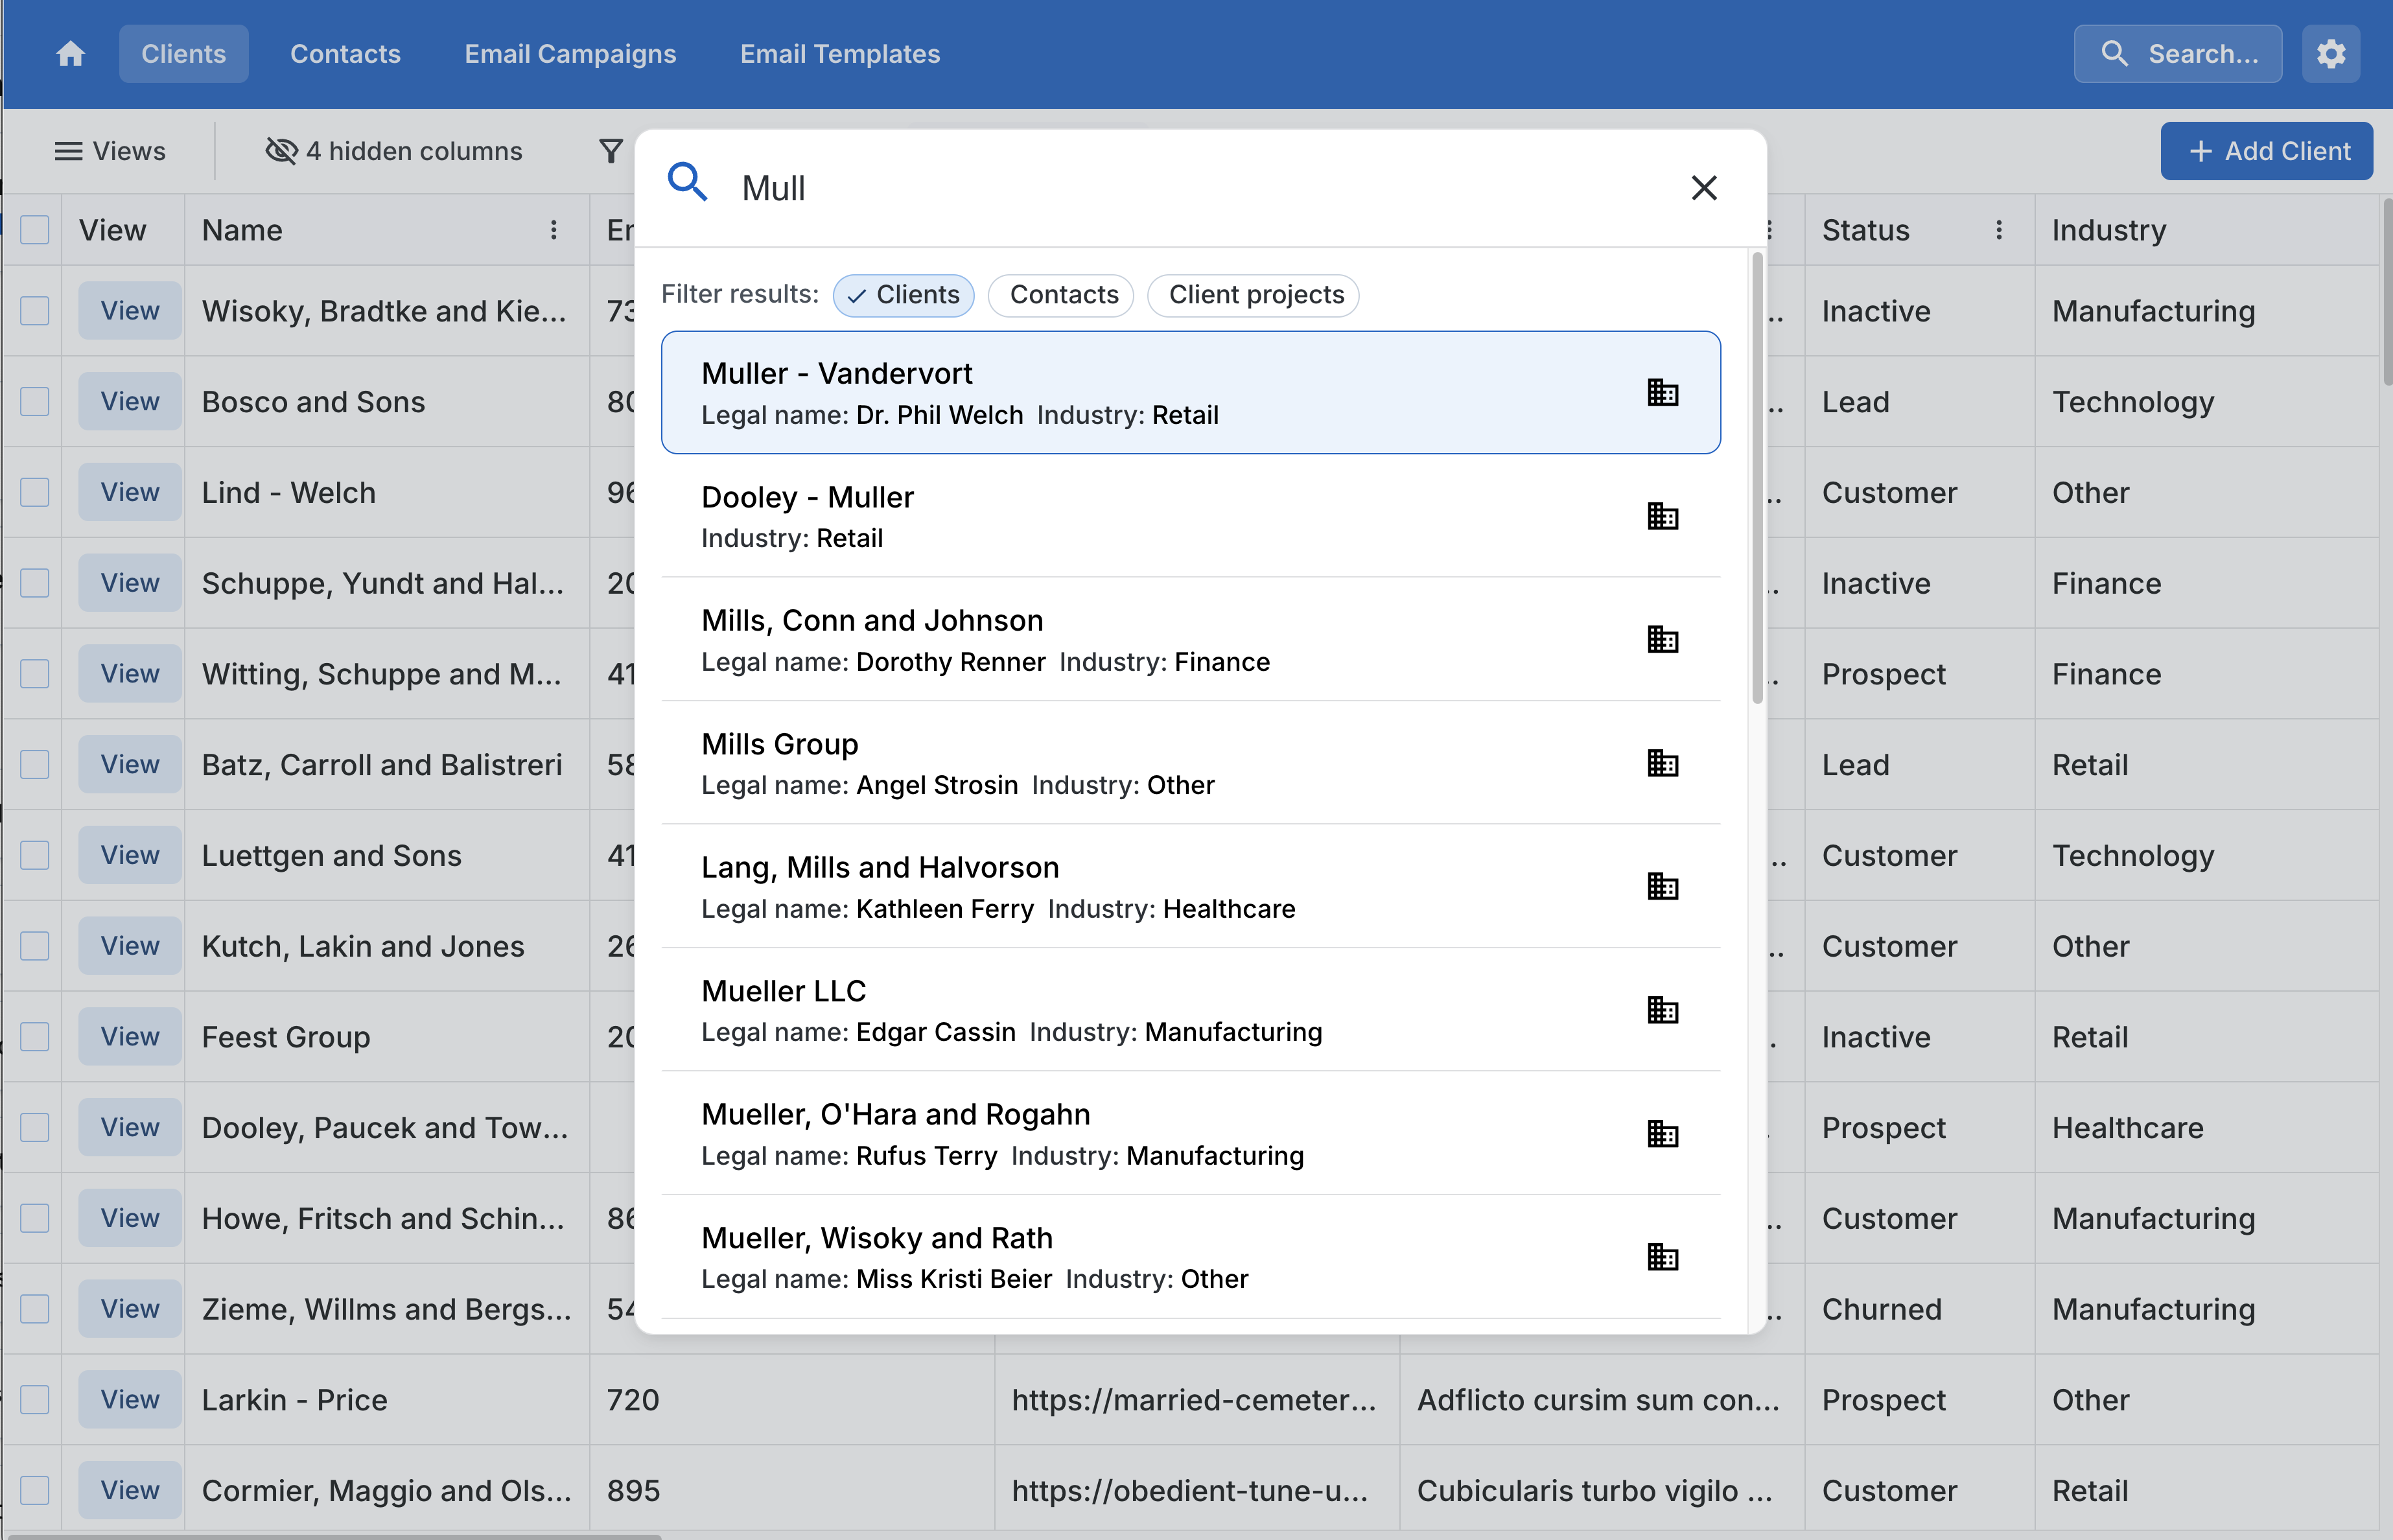This screenshot has width=2393, height=1540.
Task: Go to the Contacts tab
Action: point(345,54)
